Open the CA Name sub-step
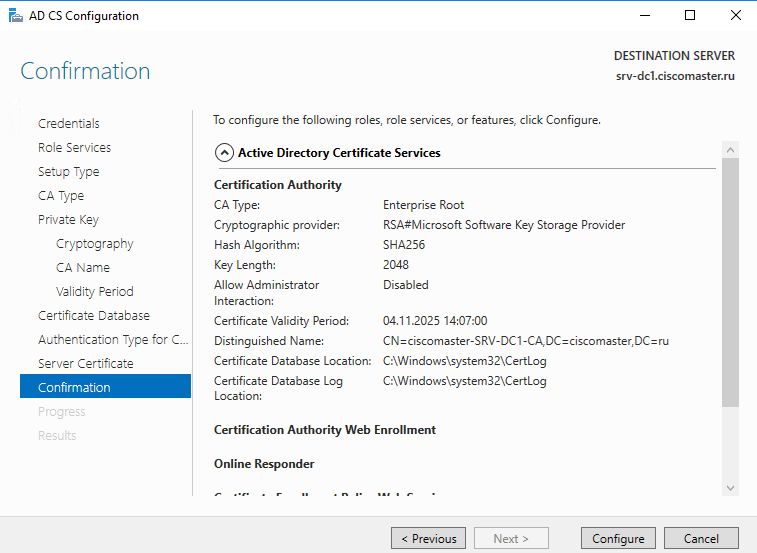757x553 pixels. (83, 268)
